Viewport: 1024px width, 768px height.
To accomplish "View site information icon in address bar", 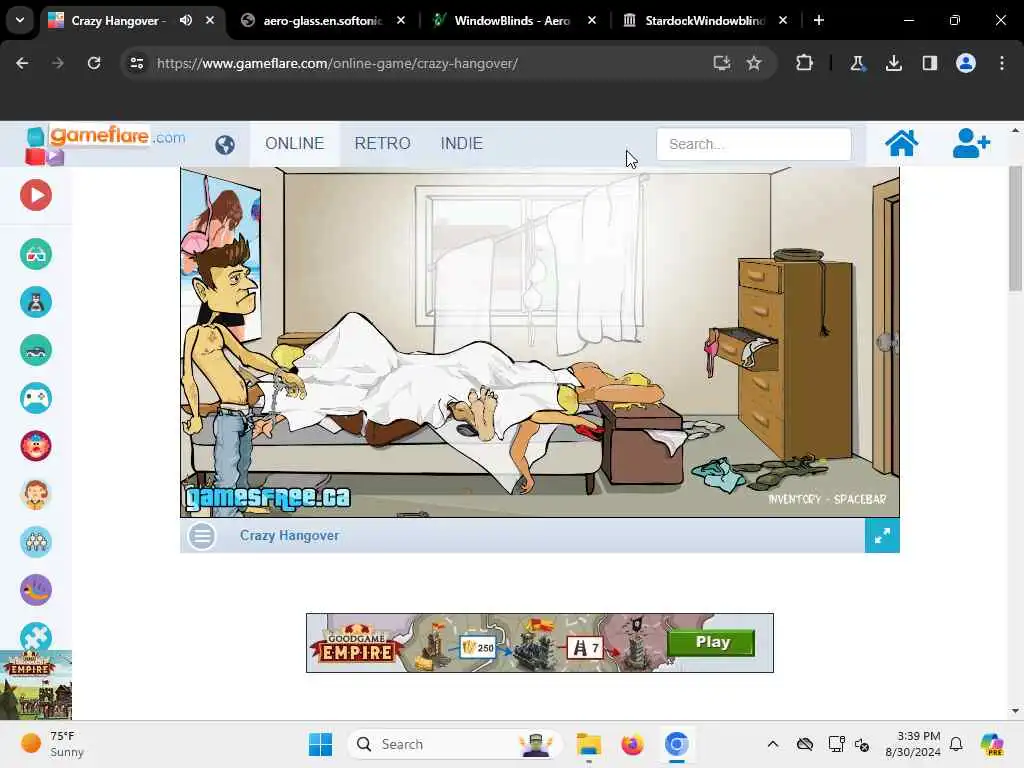I will 137,63.
